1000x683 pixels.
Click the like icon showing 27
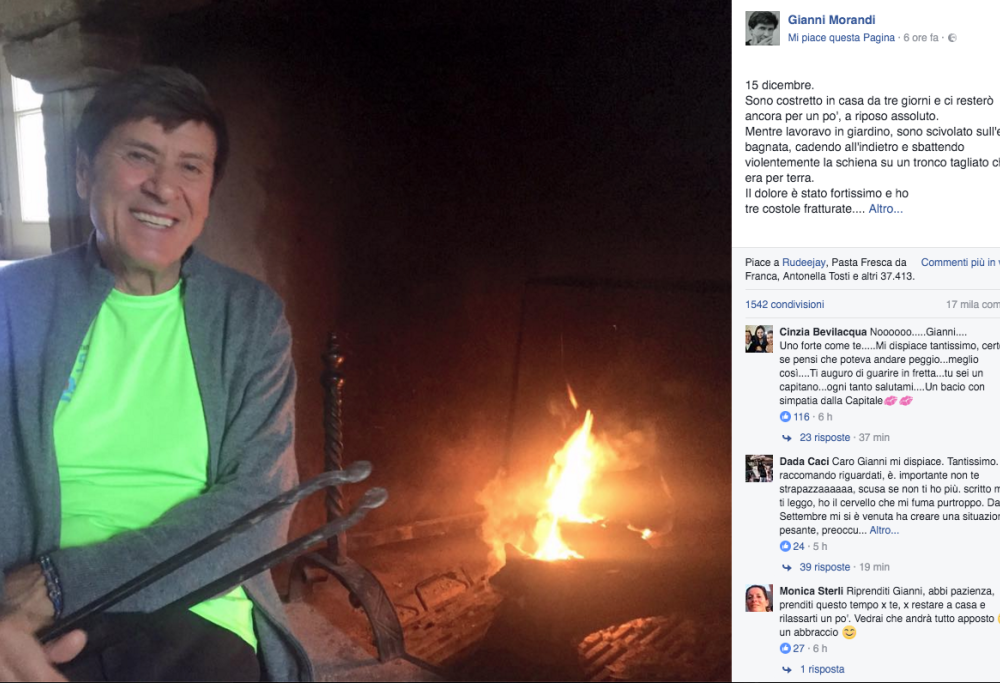(x=785, y=648)
